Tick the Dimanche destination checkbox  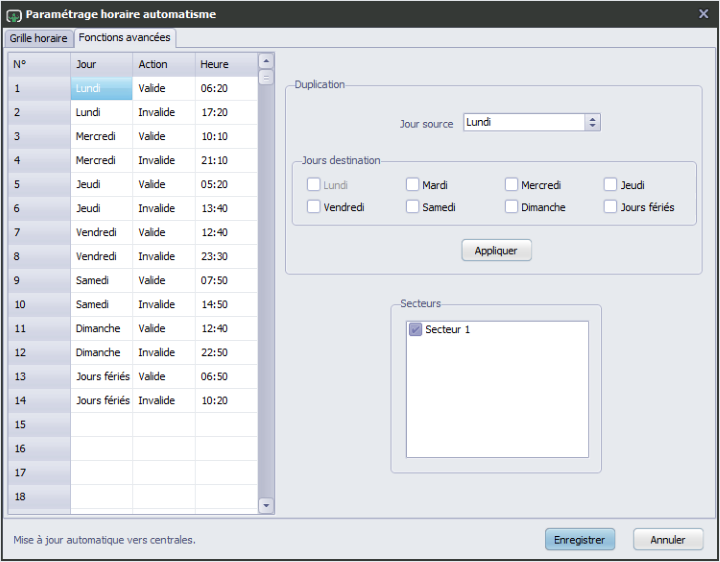tap(511, 207)
